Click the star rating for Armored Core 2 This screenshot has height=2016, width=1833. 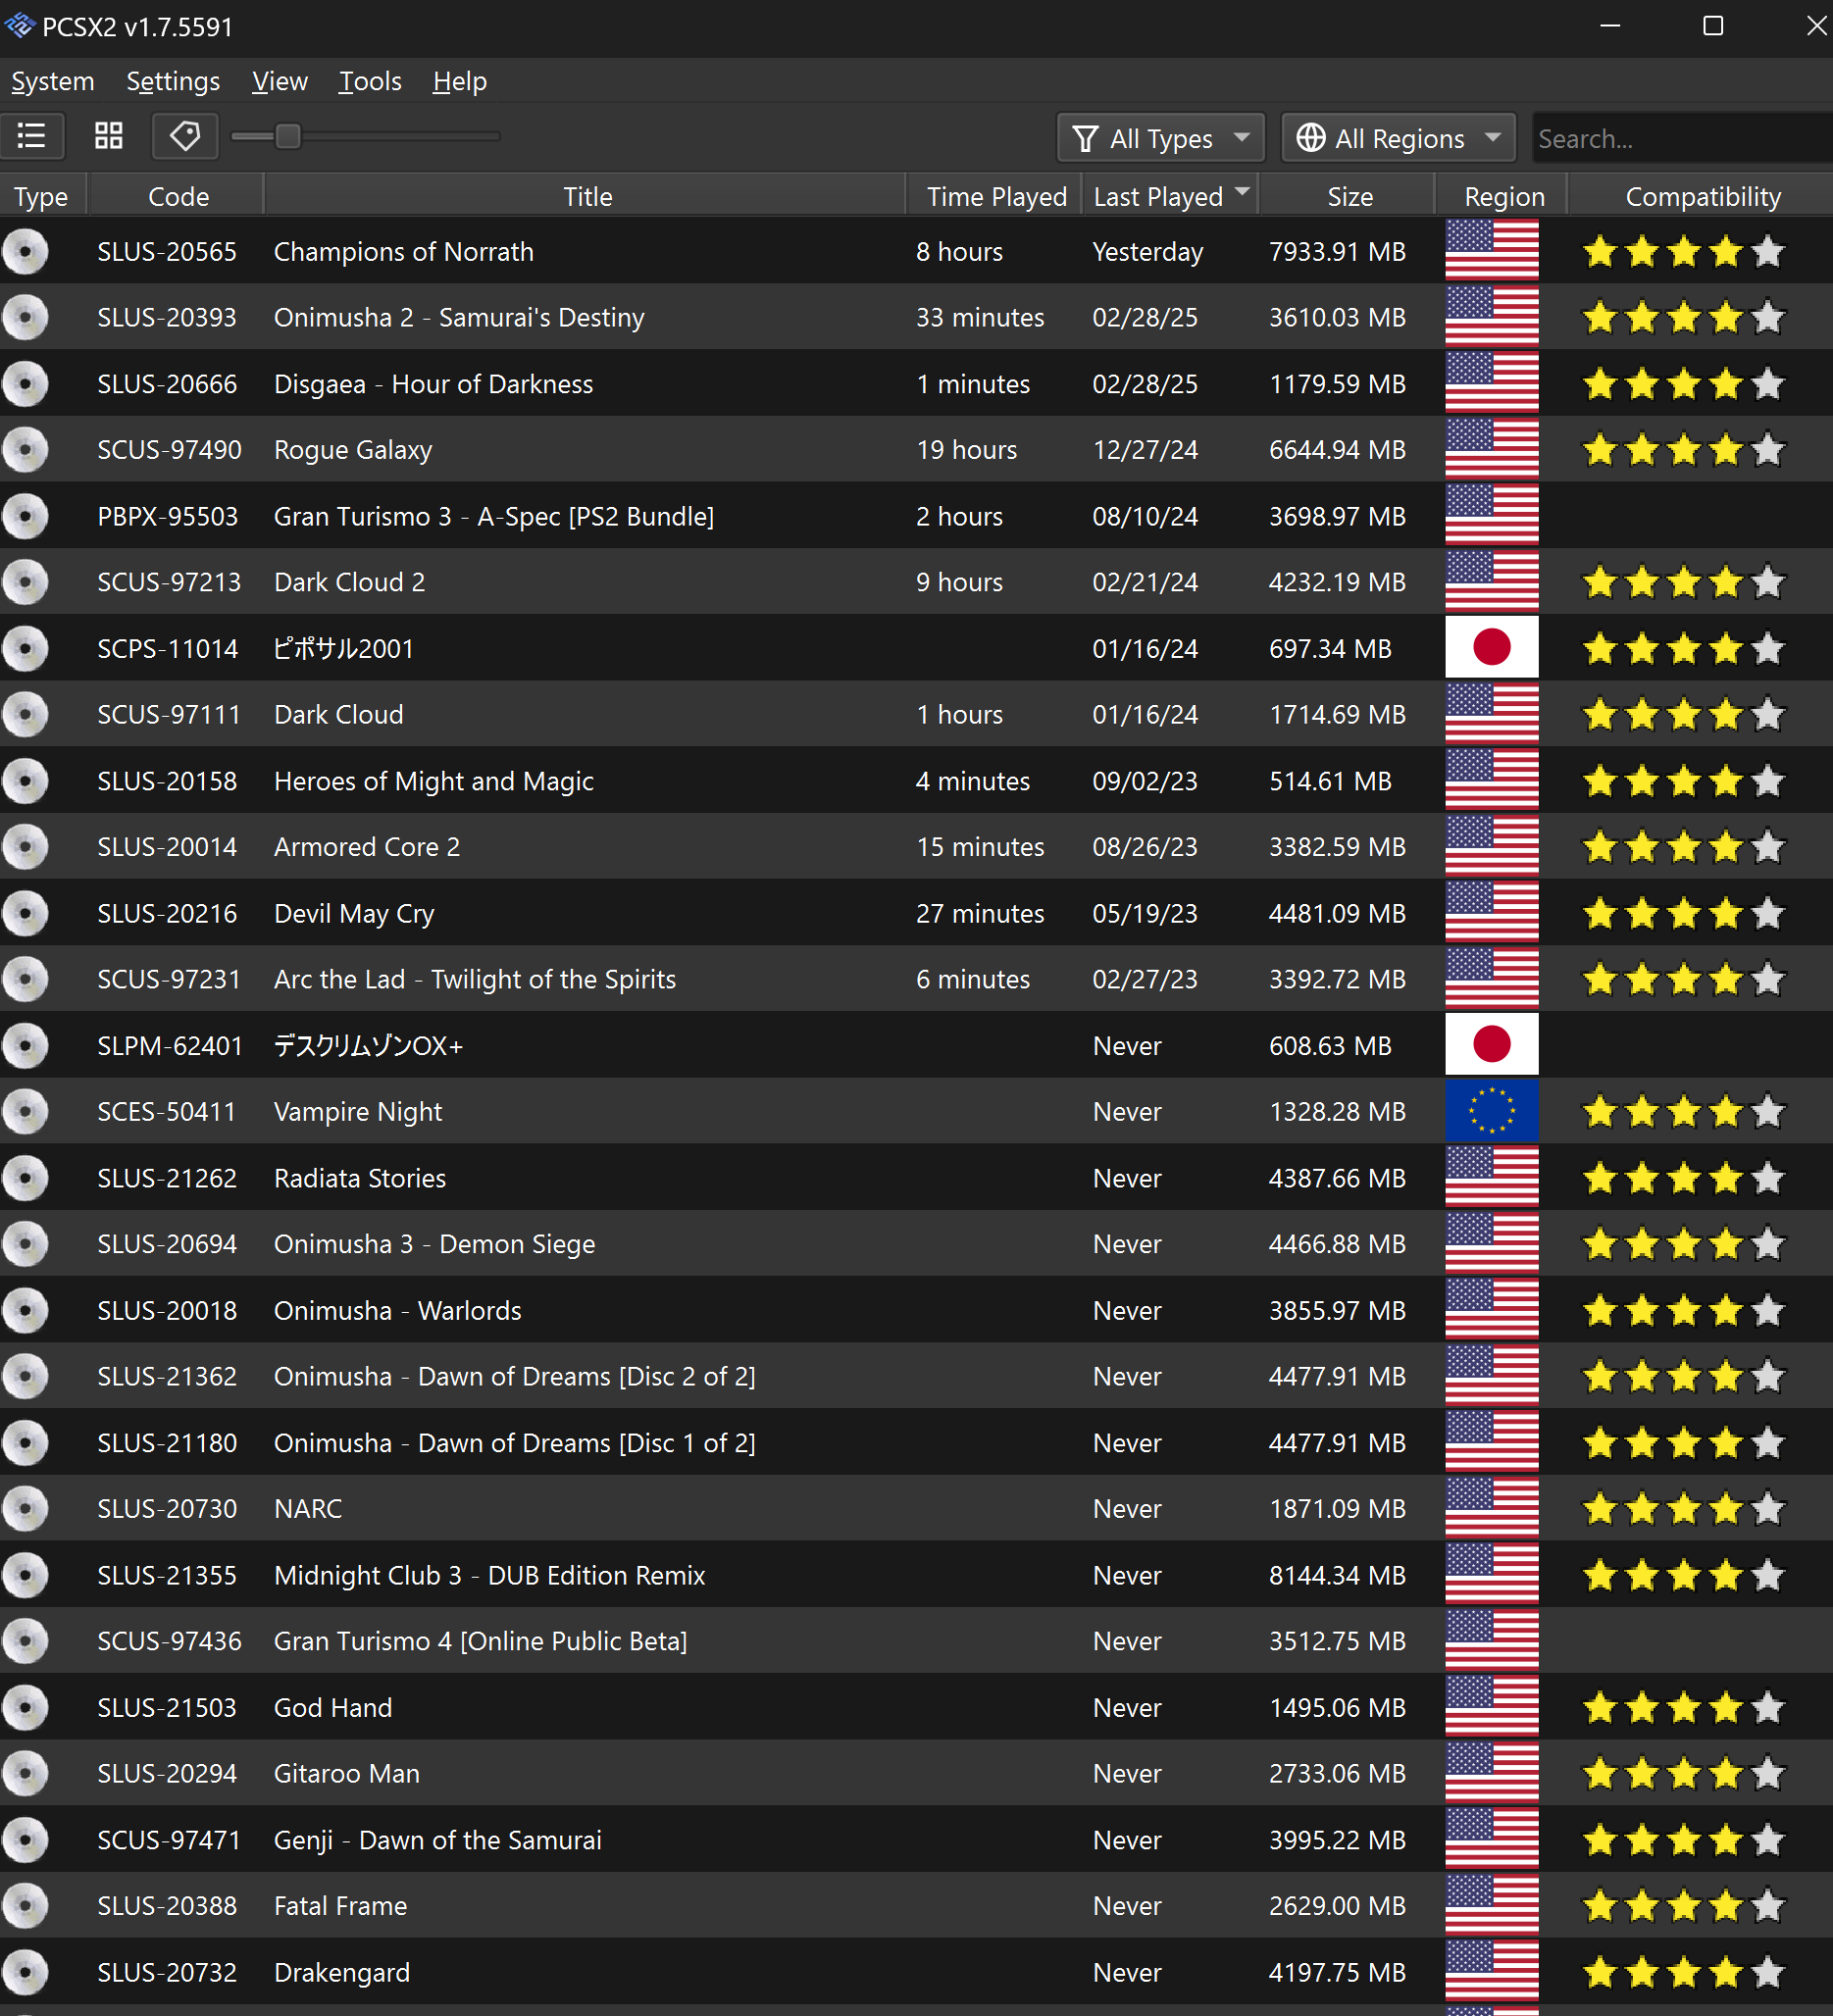(1683, 847)
